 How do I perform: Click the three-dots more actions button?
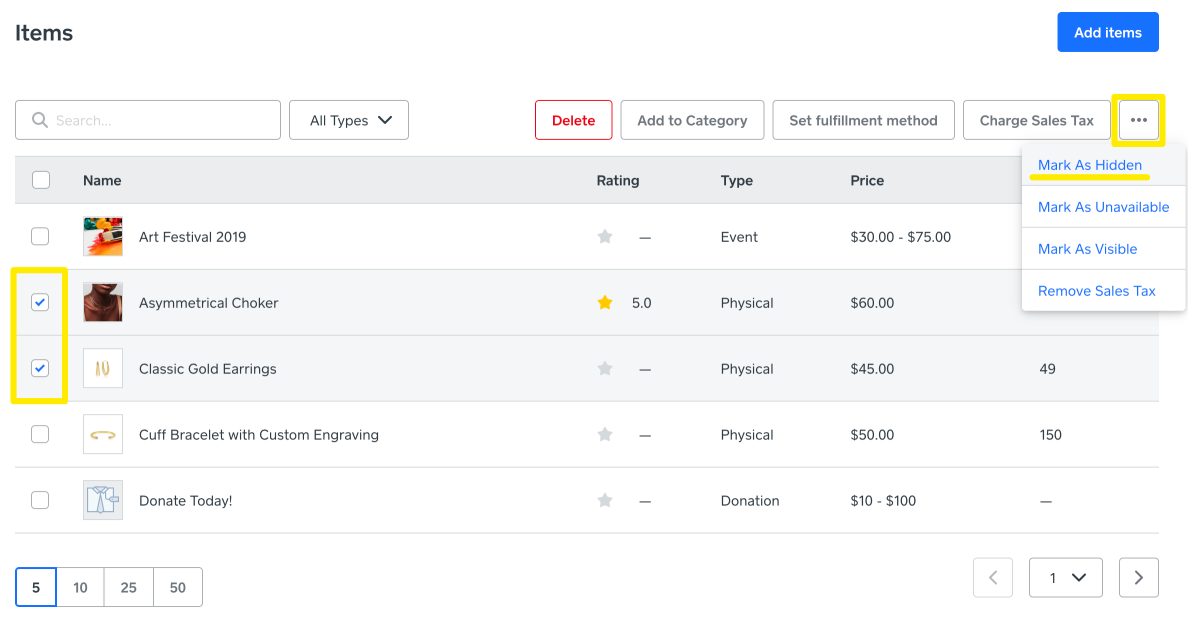tap(1139, 120)
